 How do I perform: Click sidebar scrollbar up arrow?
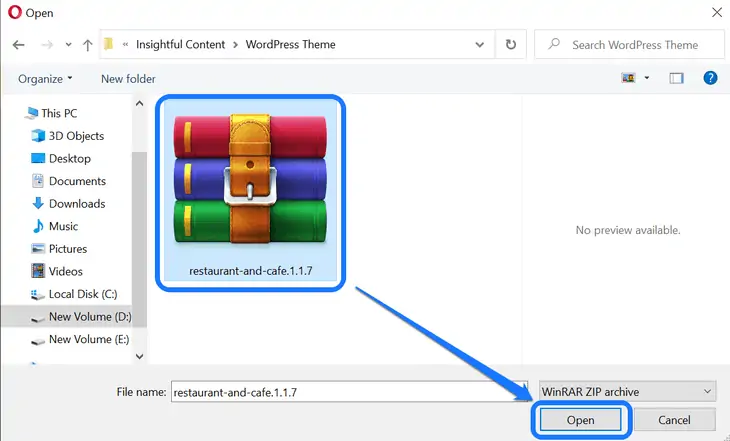coord(139,103)
